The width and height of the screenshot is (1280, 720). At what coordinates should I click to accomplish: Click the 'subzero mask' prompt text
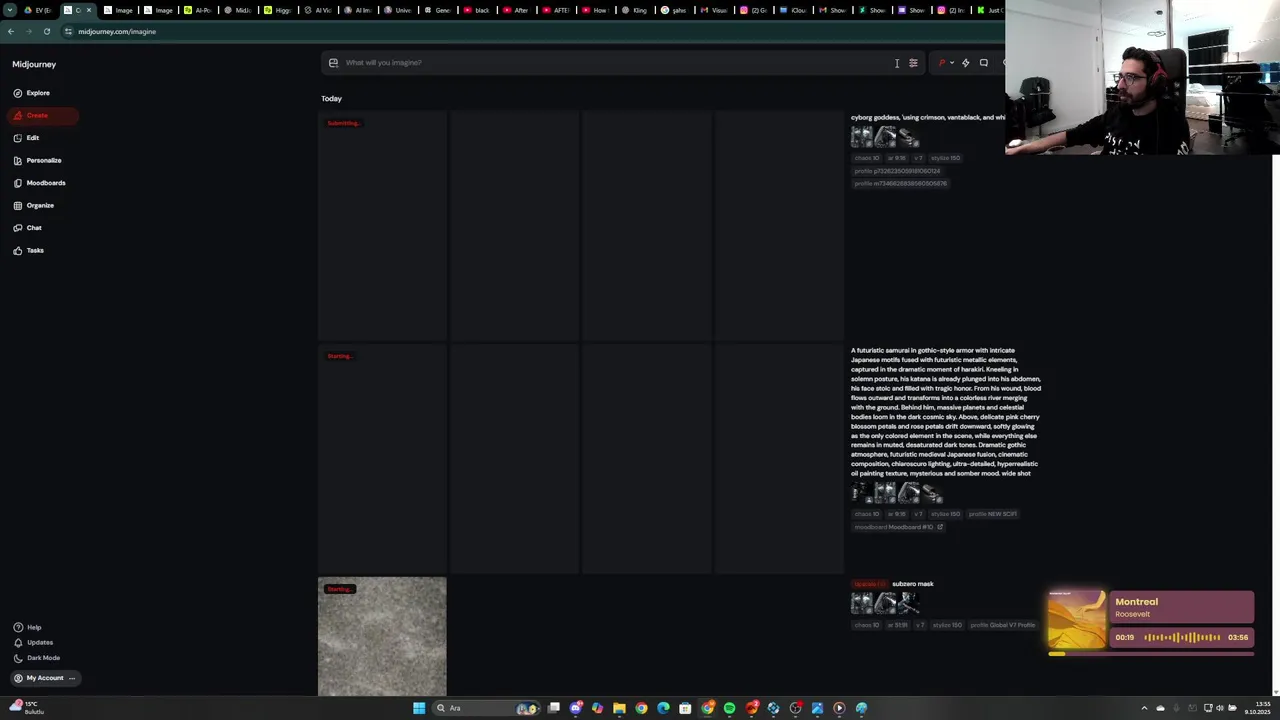(x=912, y=584)
